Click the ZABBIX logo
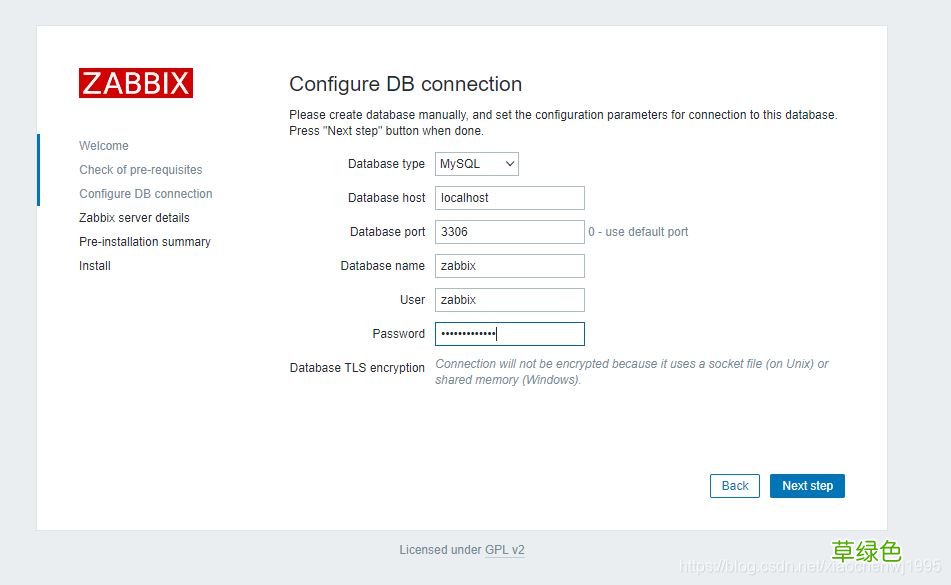The width and height of the screenshot is (951, 585). click(136, 83)
